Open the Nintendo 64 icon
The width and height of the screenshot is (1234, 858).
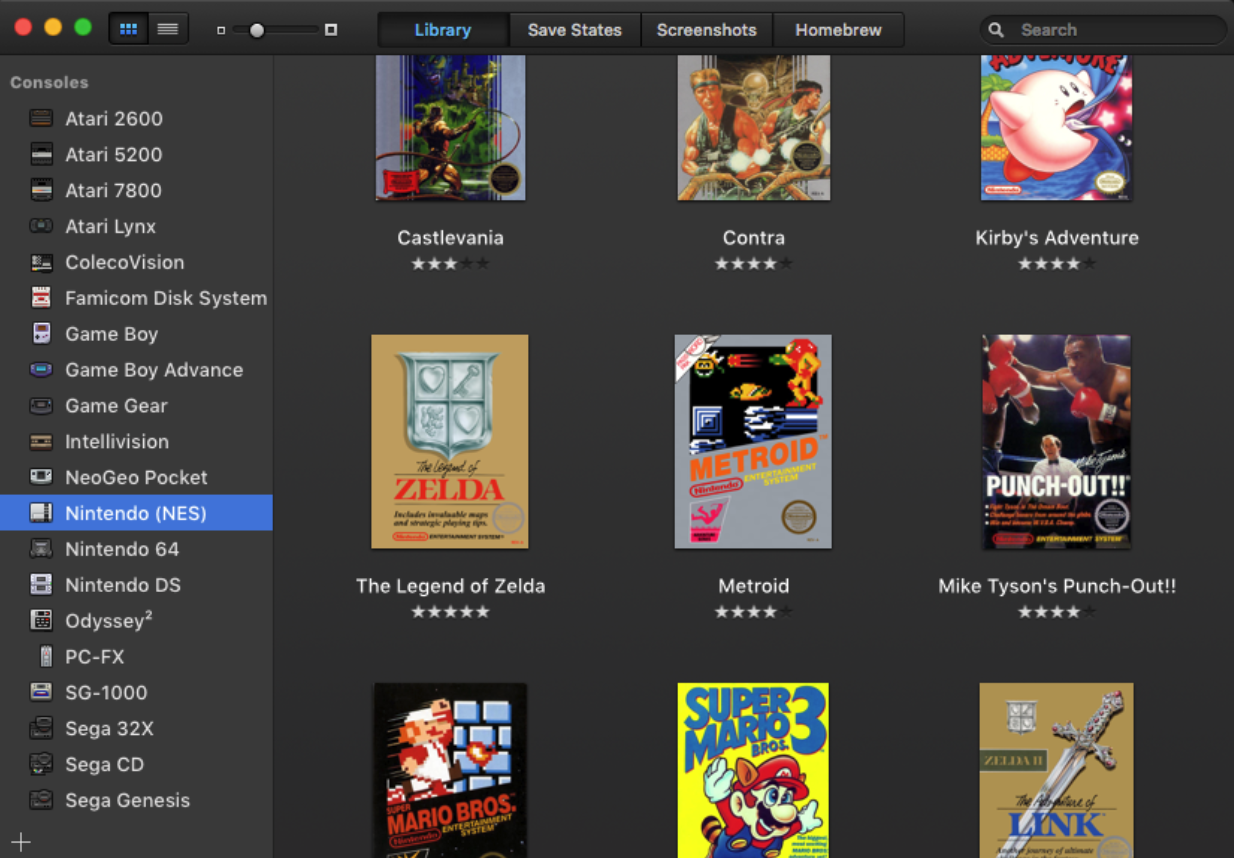tap(41, 549)
